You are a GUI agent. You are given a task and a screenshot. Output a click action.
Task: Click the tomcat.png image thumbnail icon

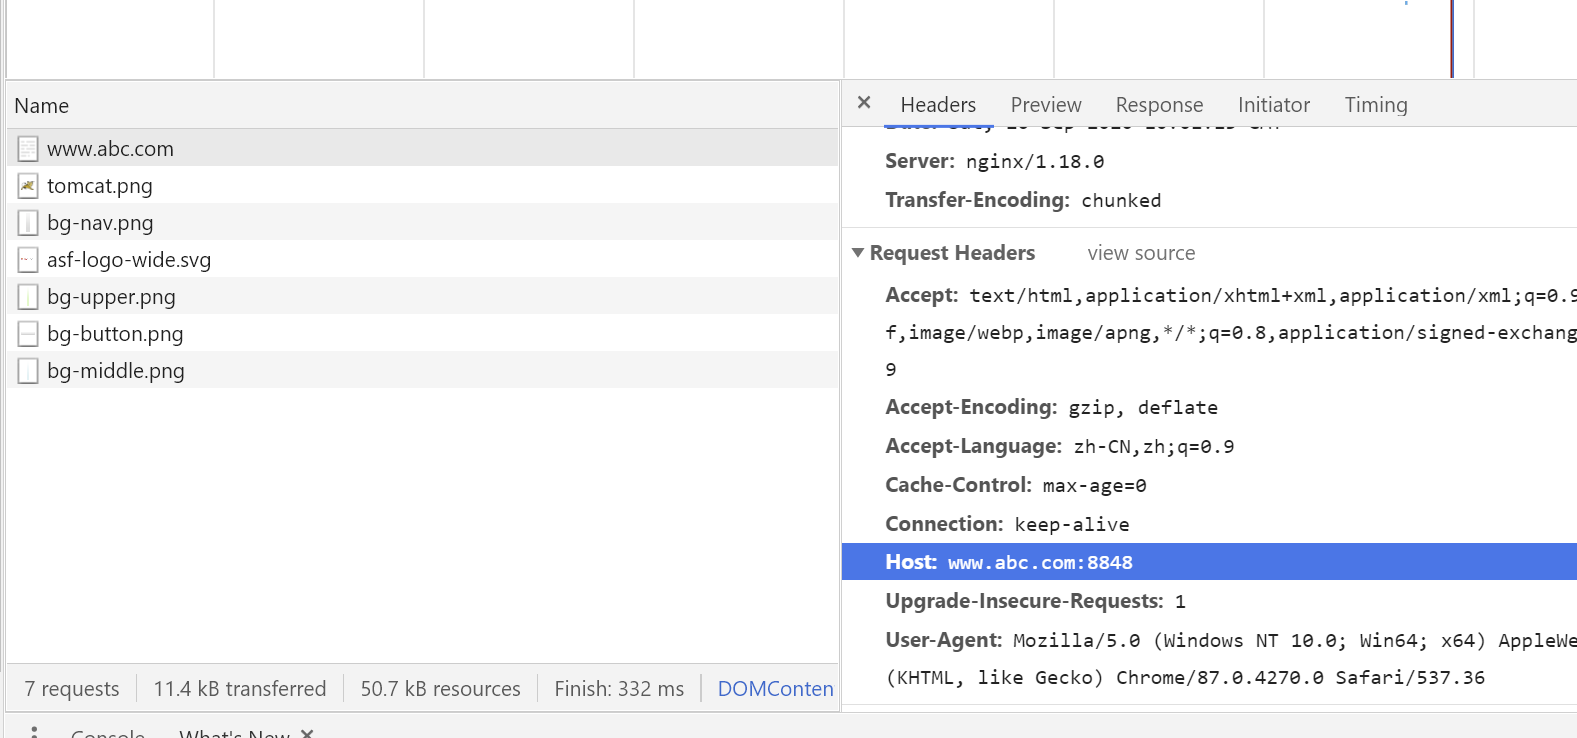click(x=28, y=186)
